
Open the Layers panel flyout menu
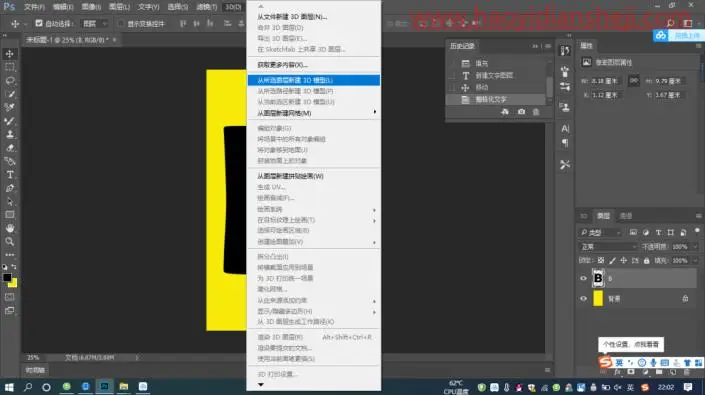pos(698,216)
